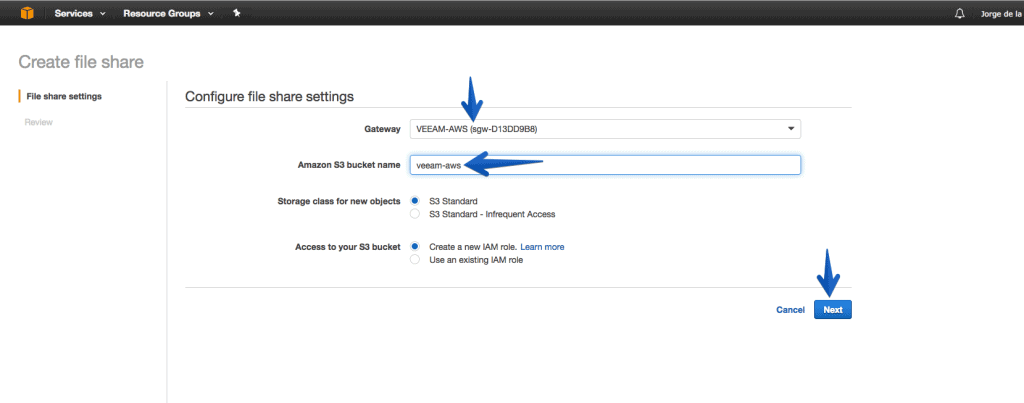Viewport: 1024px width, 403px height.
Task: Go to File share settings step
Action: tap(64, 96)
